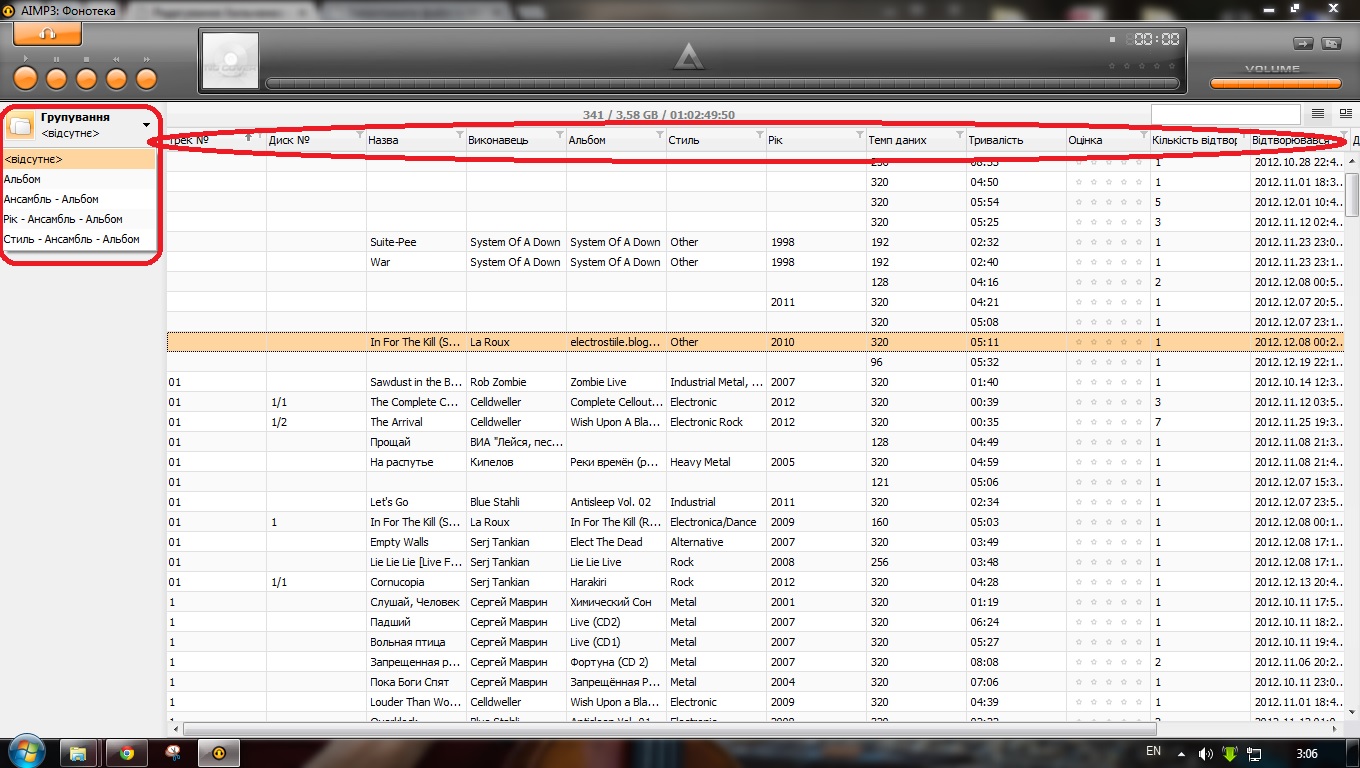Open Google Chrome from taskbar
Screen dimensions: 1360x768
click(x=127, y=752)
